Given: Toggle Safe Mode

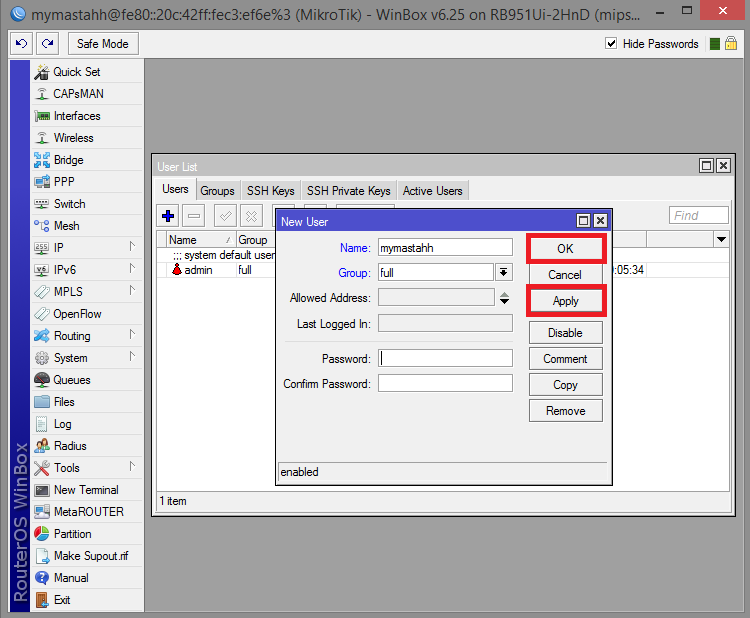Looking at the screenshot, I should [103, 44].
